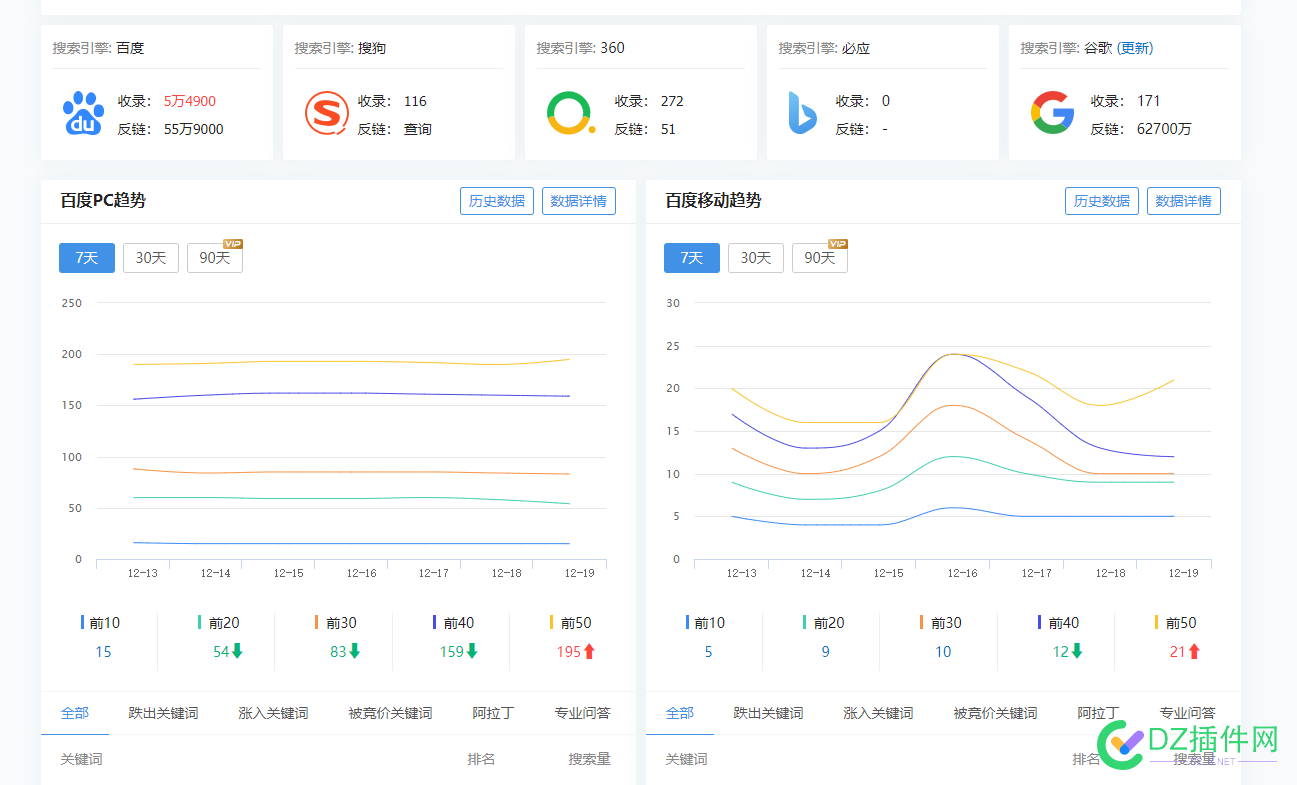
Task: Click Baidu backlink count 55万9000
Action: pyautogui.click(x=194, y=129)
